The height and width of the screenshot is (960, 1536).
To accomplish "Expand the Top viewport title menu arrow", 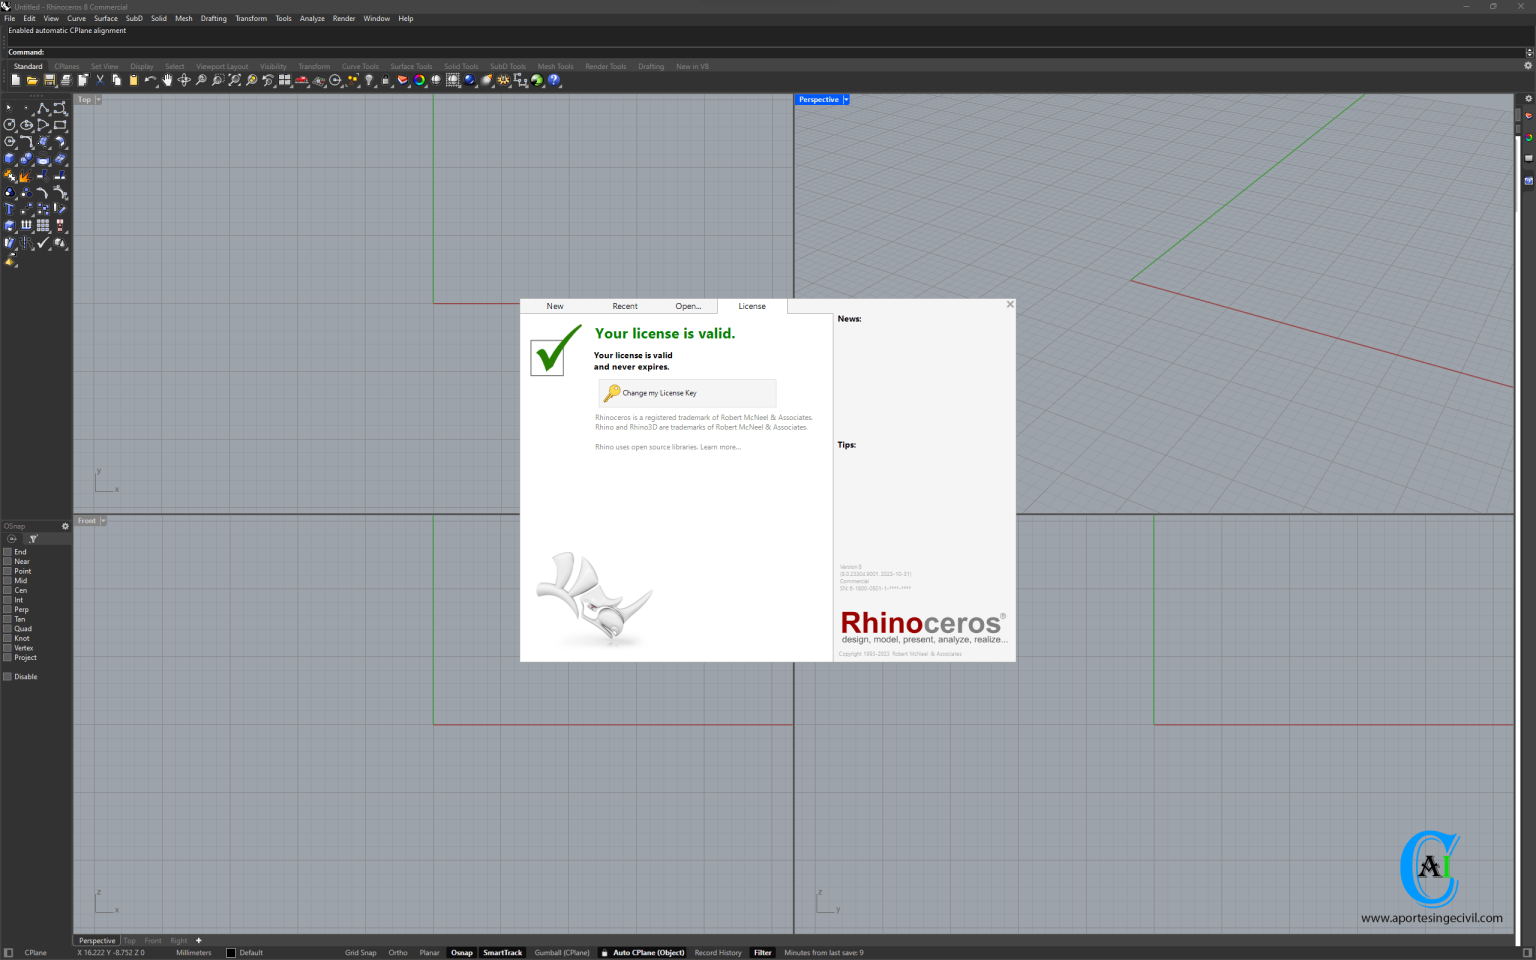I will click(98, 100).
